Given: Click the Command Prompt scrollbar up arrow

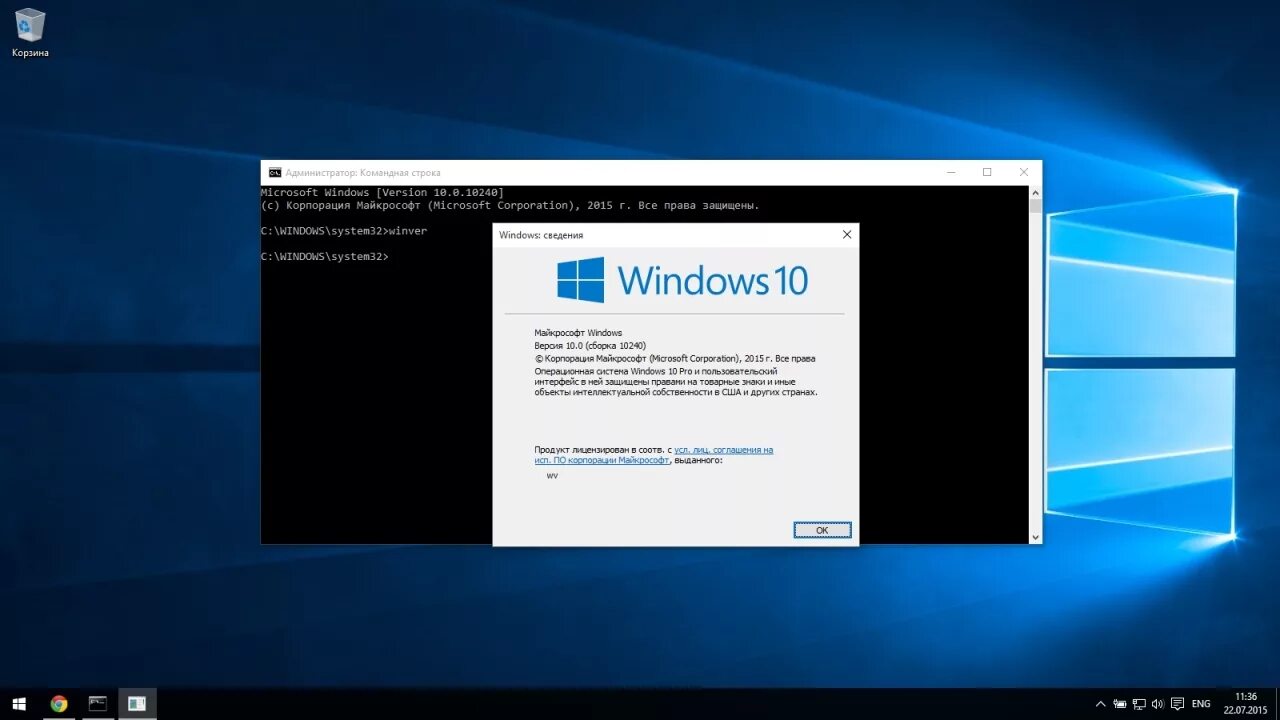Looking at the screenshot, I should (x=1035, y=192).
